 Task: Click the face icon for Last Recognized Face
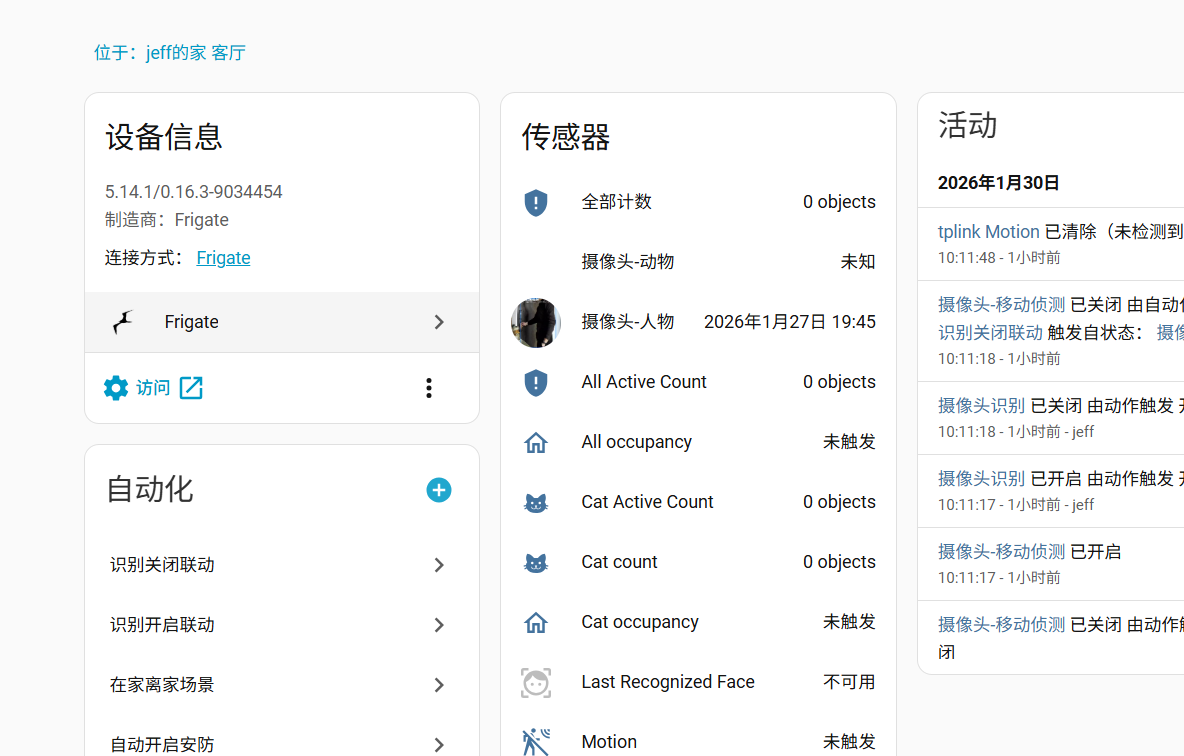(536, 683)
